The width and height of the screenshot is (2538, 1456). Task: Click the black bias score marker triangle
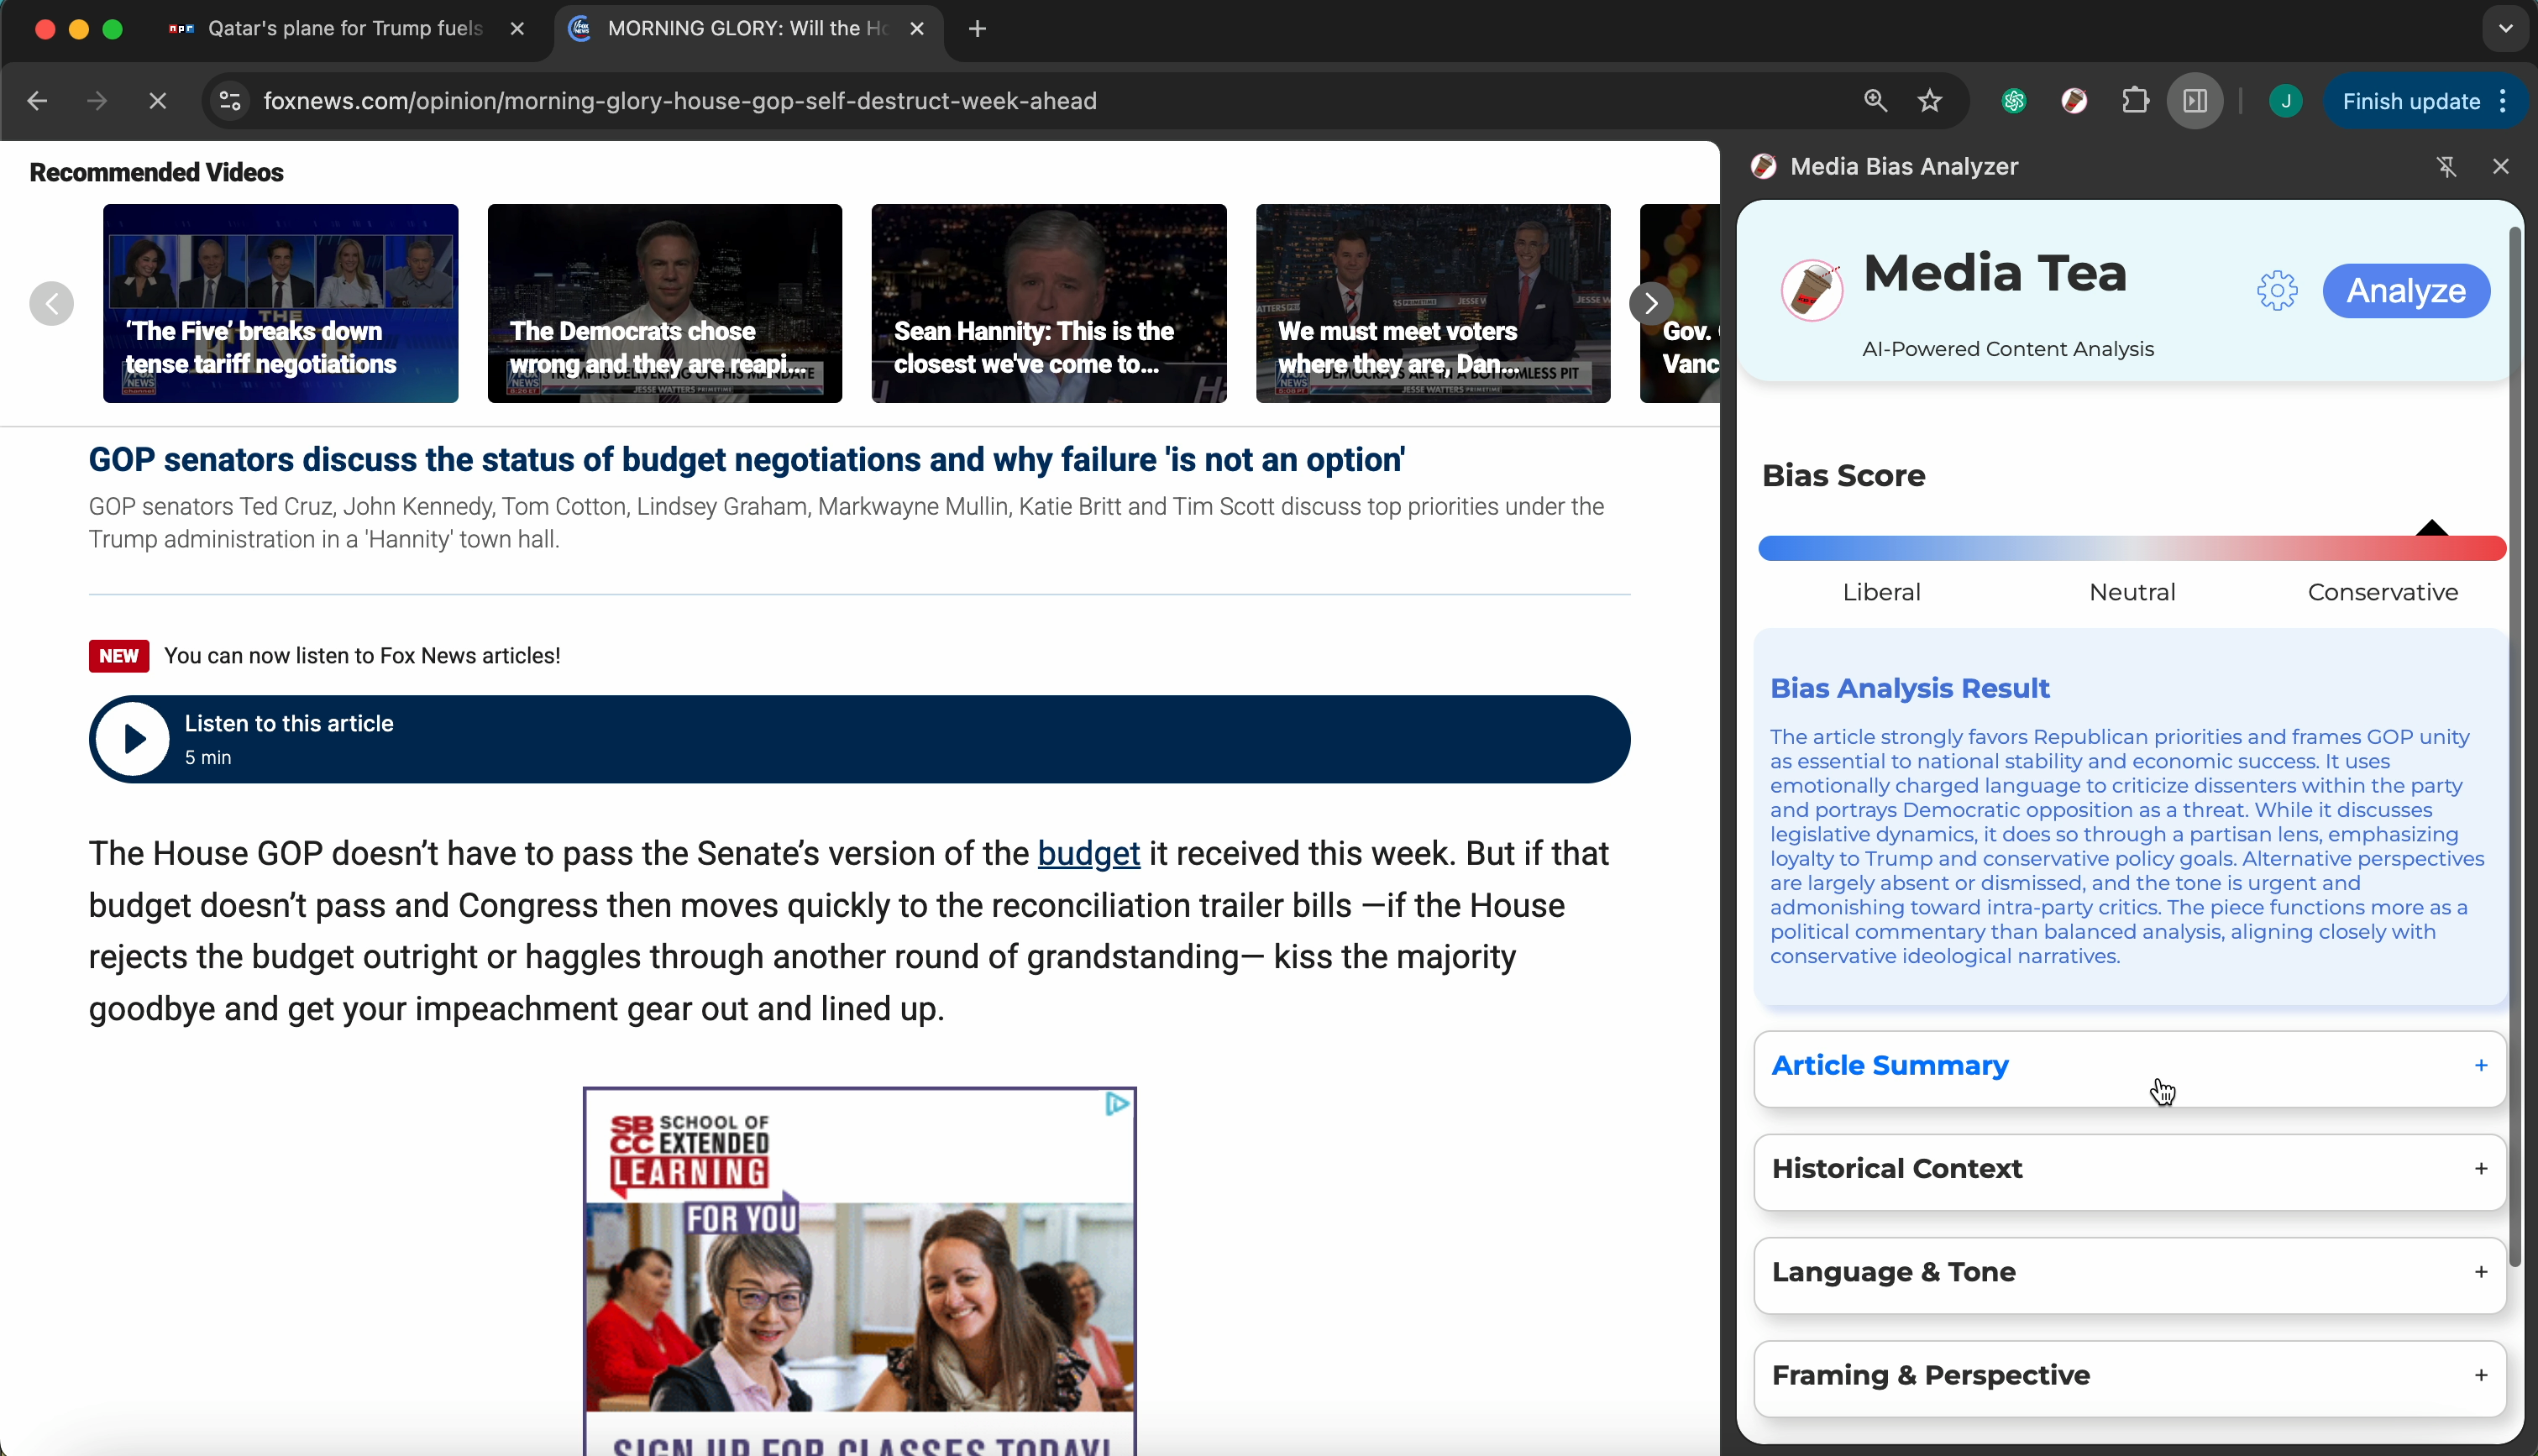2431,527
